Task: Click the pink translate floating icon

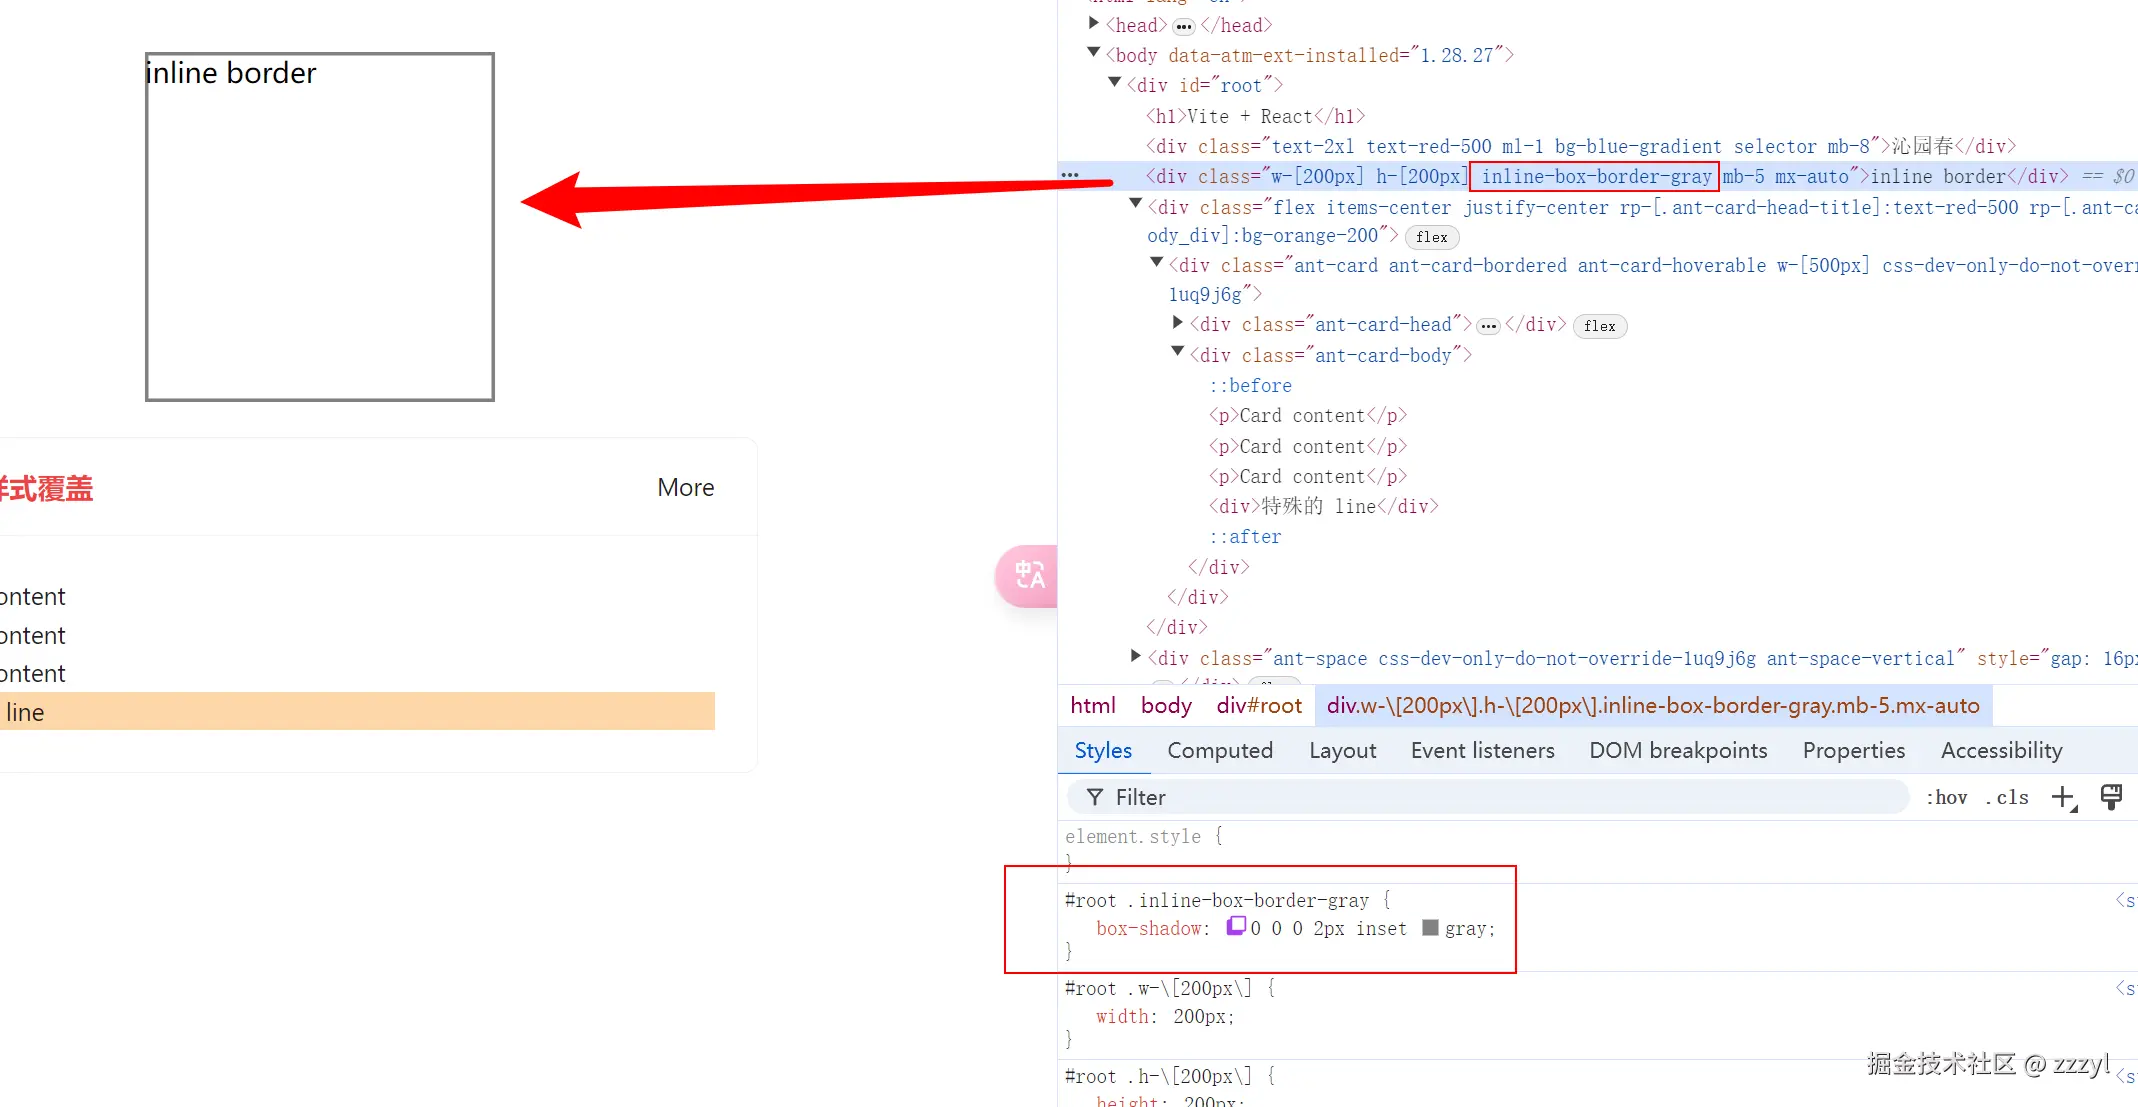Action: 1028,576
